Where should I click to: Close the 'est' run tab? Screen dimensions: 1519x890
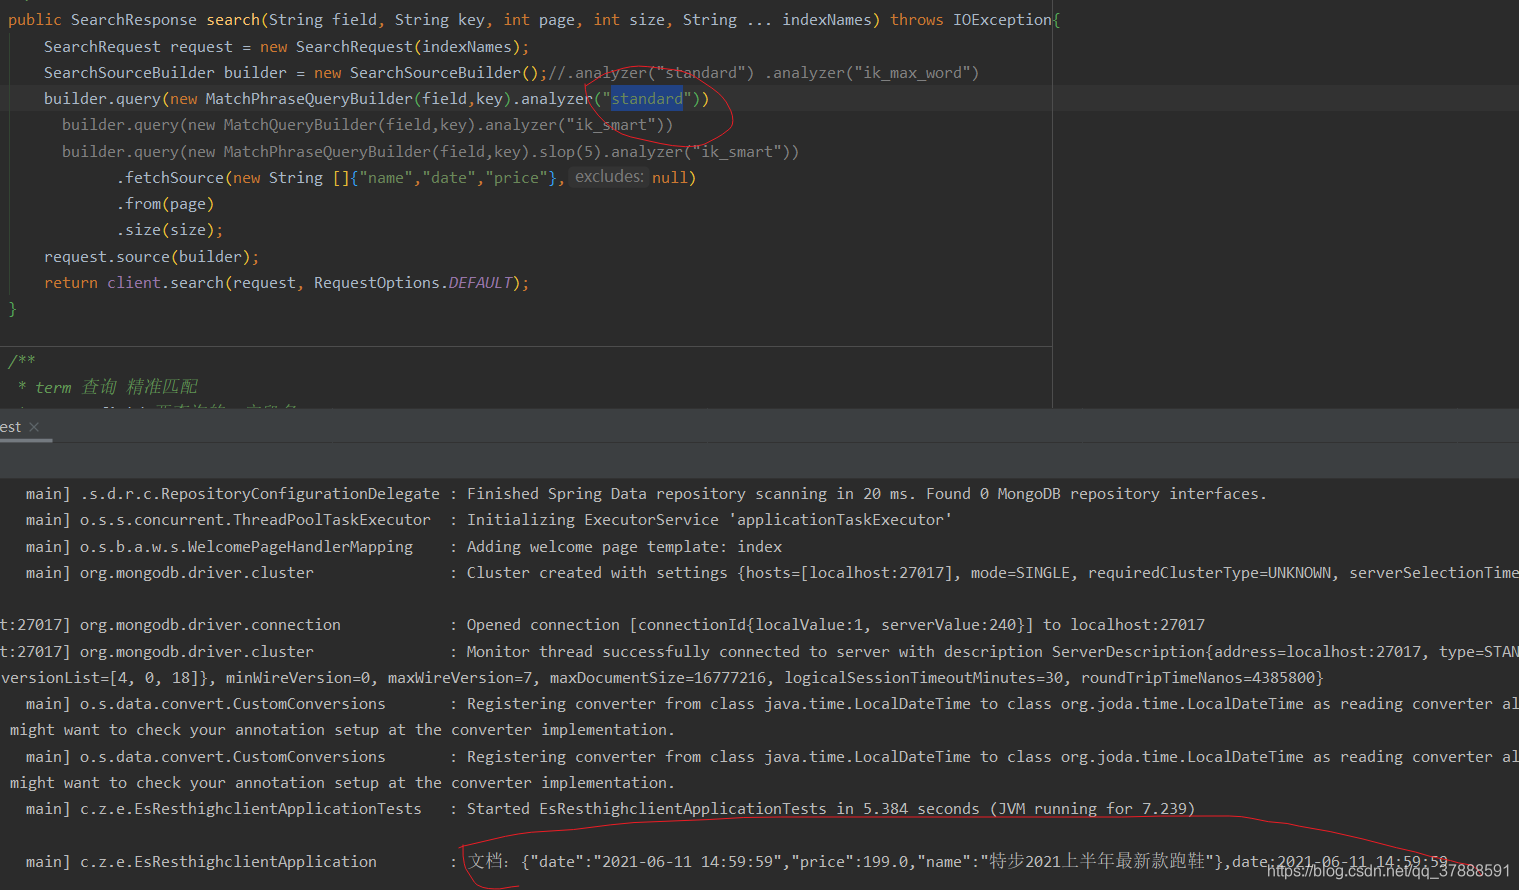point(35,427)
